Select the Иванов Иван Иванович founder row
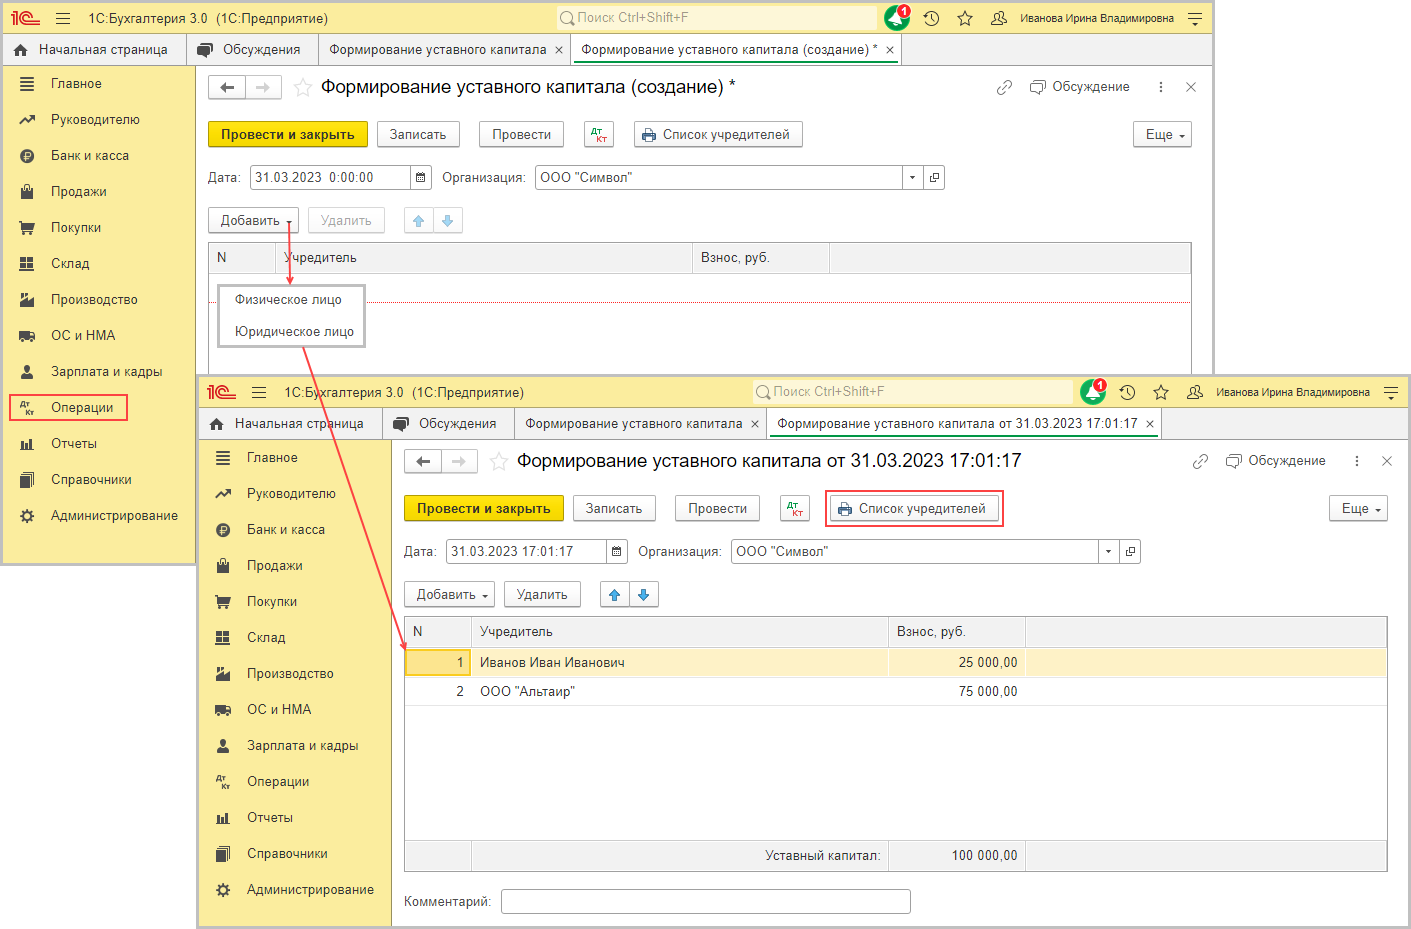This screenshot has width=1411, height=929. [x=895, y=663]
